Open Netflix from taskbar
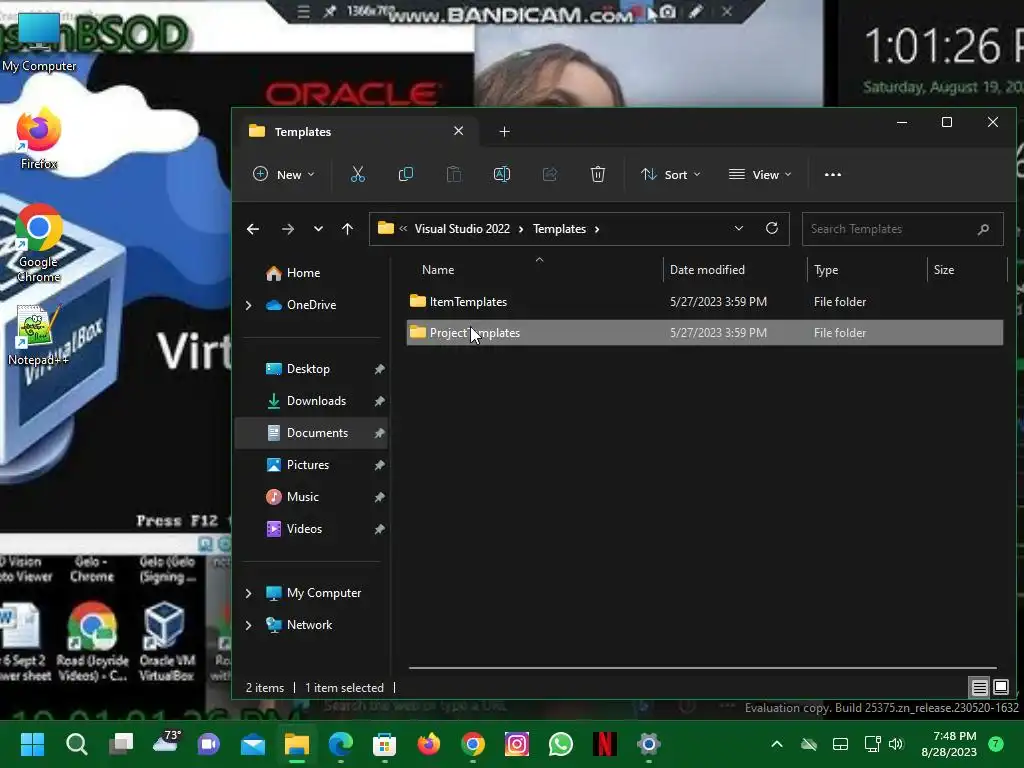Viewport: 1024px width, 768px height. tap(605, 744)
